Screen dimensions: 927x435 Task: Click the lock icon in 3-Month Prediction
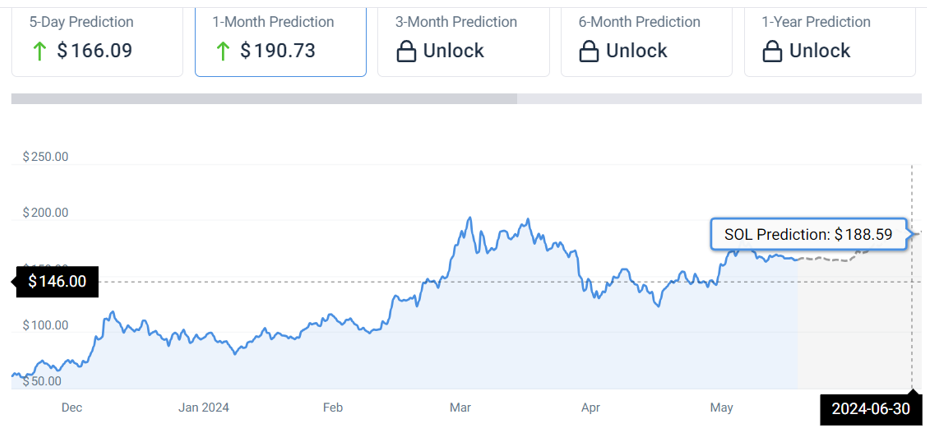click(406, 51)
